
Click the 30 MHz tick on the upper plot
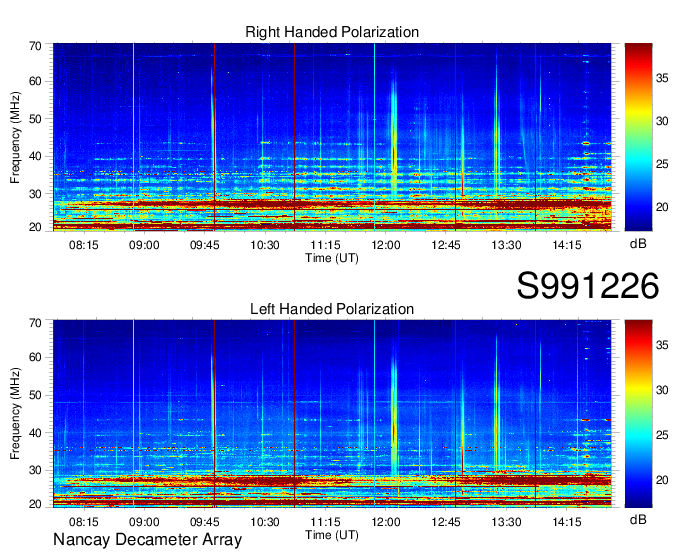coord(35,194)
